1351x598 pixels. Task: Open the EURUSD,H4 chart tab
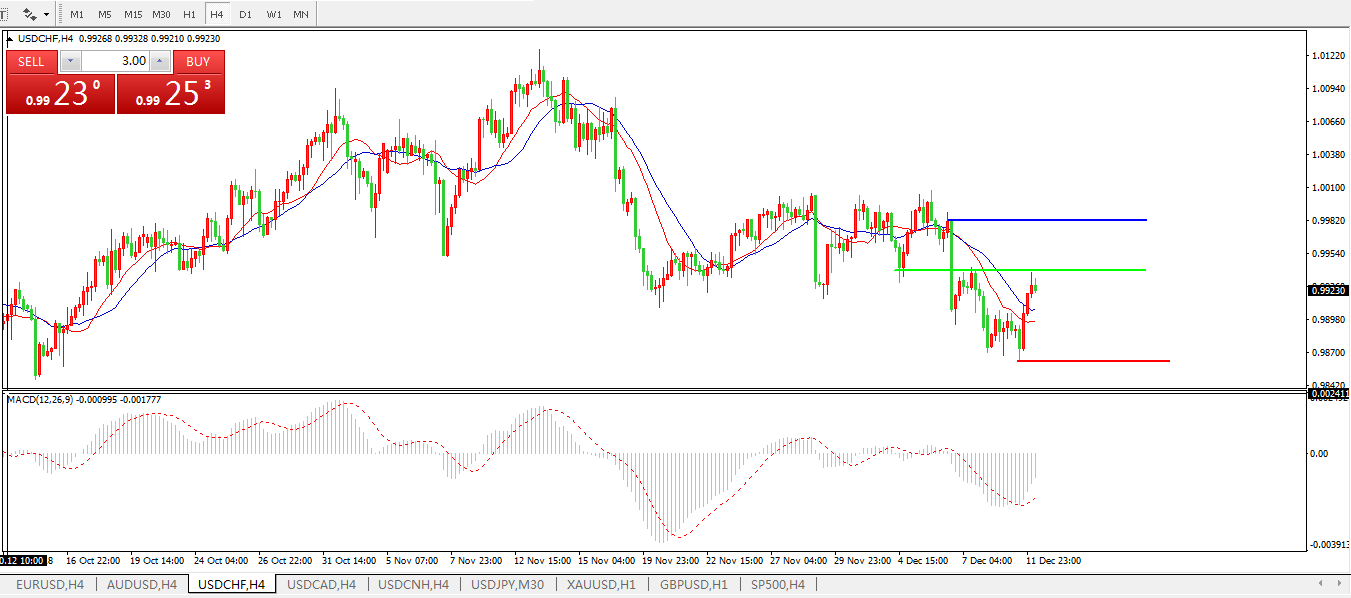click(x=50, y=584)
